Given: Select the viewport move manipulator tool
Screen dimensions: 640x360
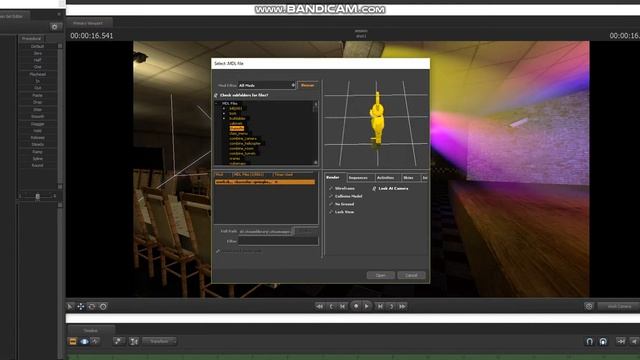Looking at the screenshot, I should point(81,307).
